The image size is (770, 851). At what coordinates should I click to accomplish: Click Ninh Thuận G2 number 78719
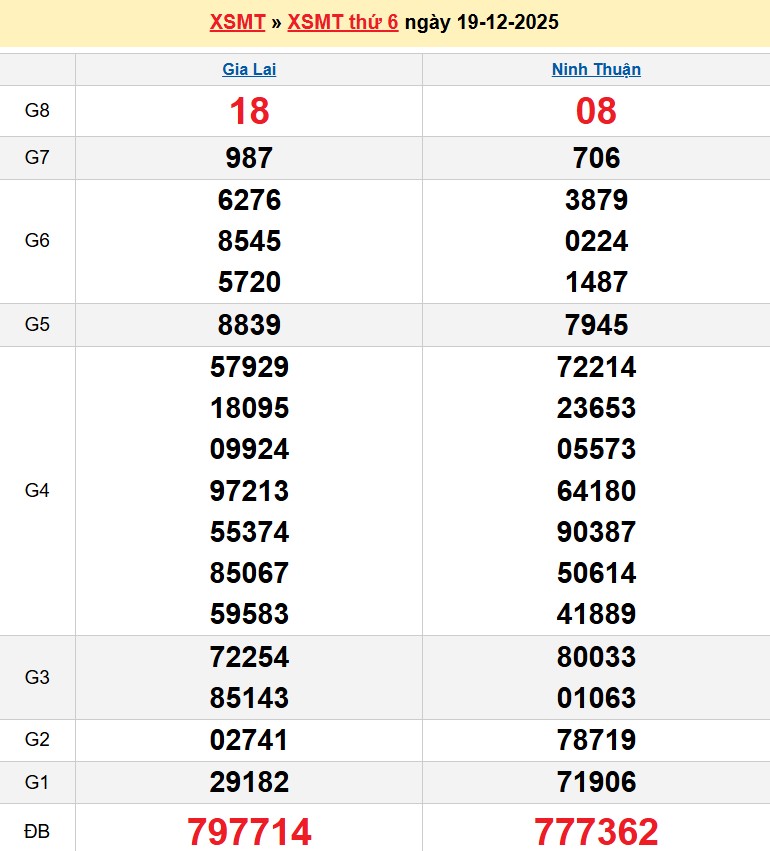[x=596, y=740]
